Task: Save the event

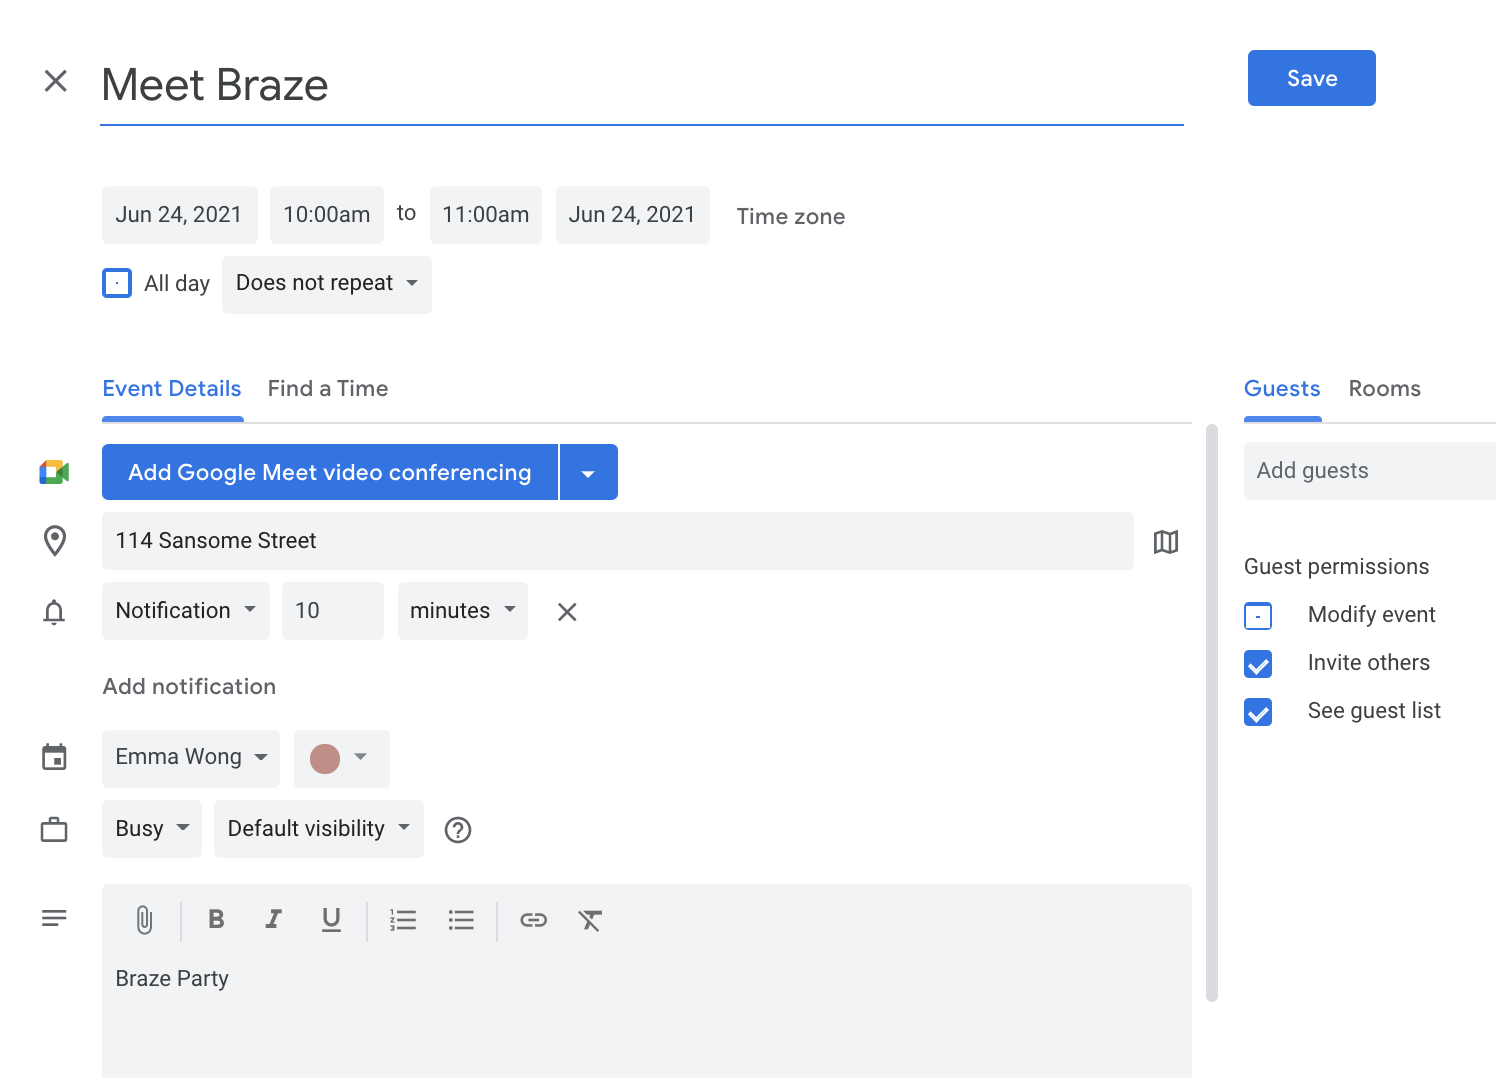Action: (x=1312, y=78)
